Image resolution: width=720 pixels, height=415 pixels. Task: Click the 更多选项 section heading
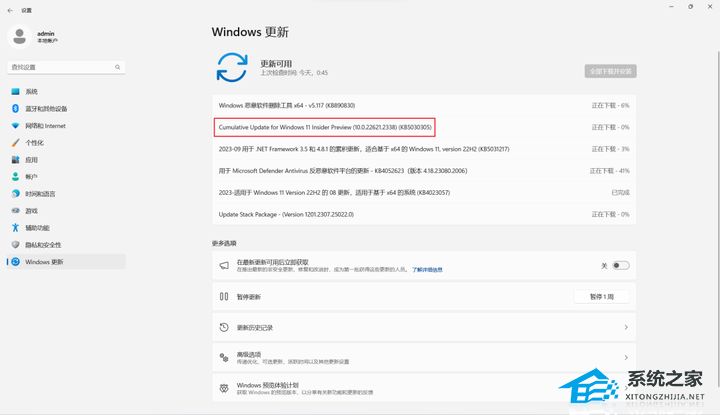click(x=224, y=243)
